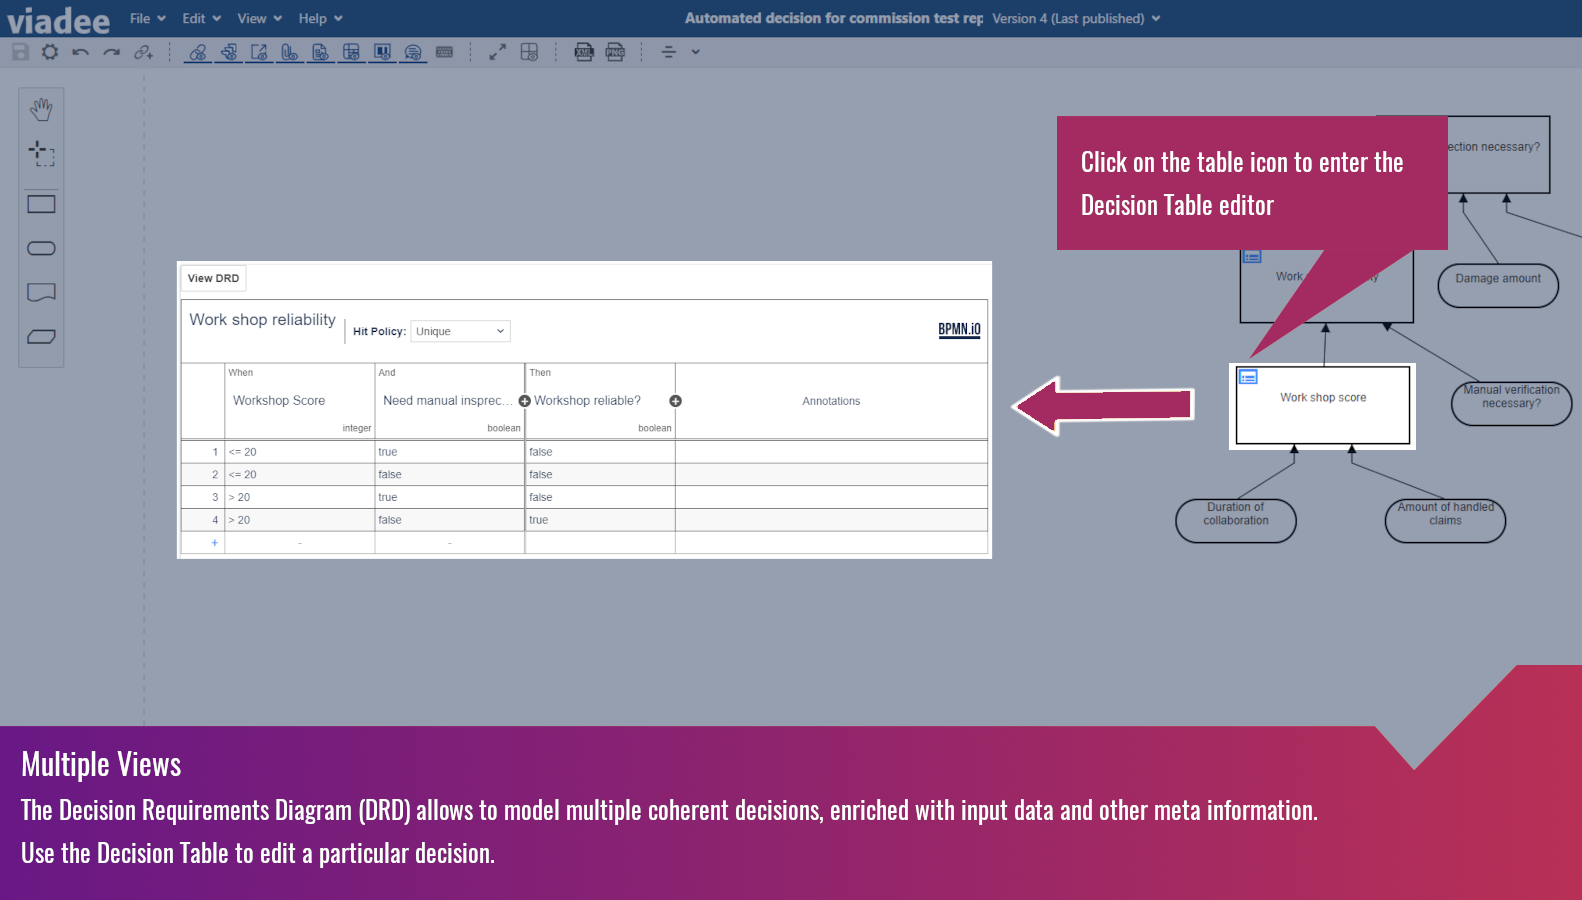Expand the version selector dropdown
The image size is (1582, 900).
1076,19
